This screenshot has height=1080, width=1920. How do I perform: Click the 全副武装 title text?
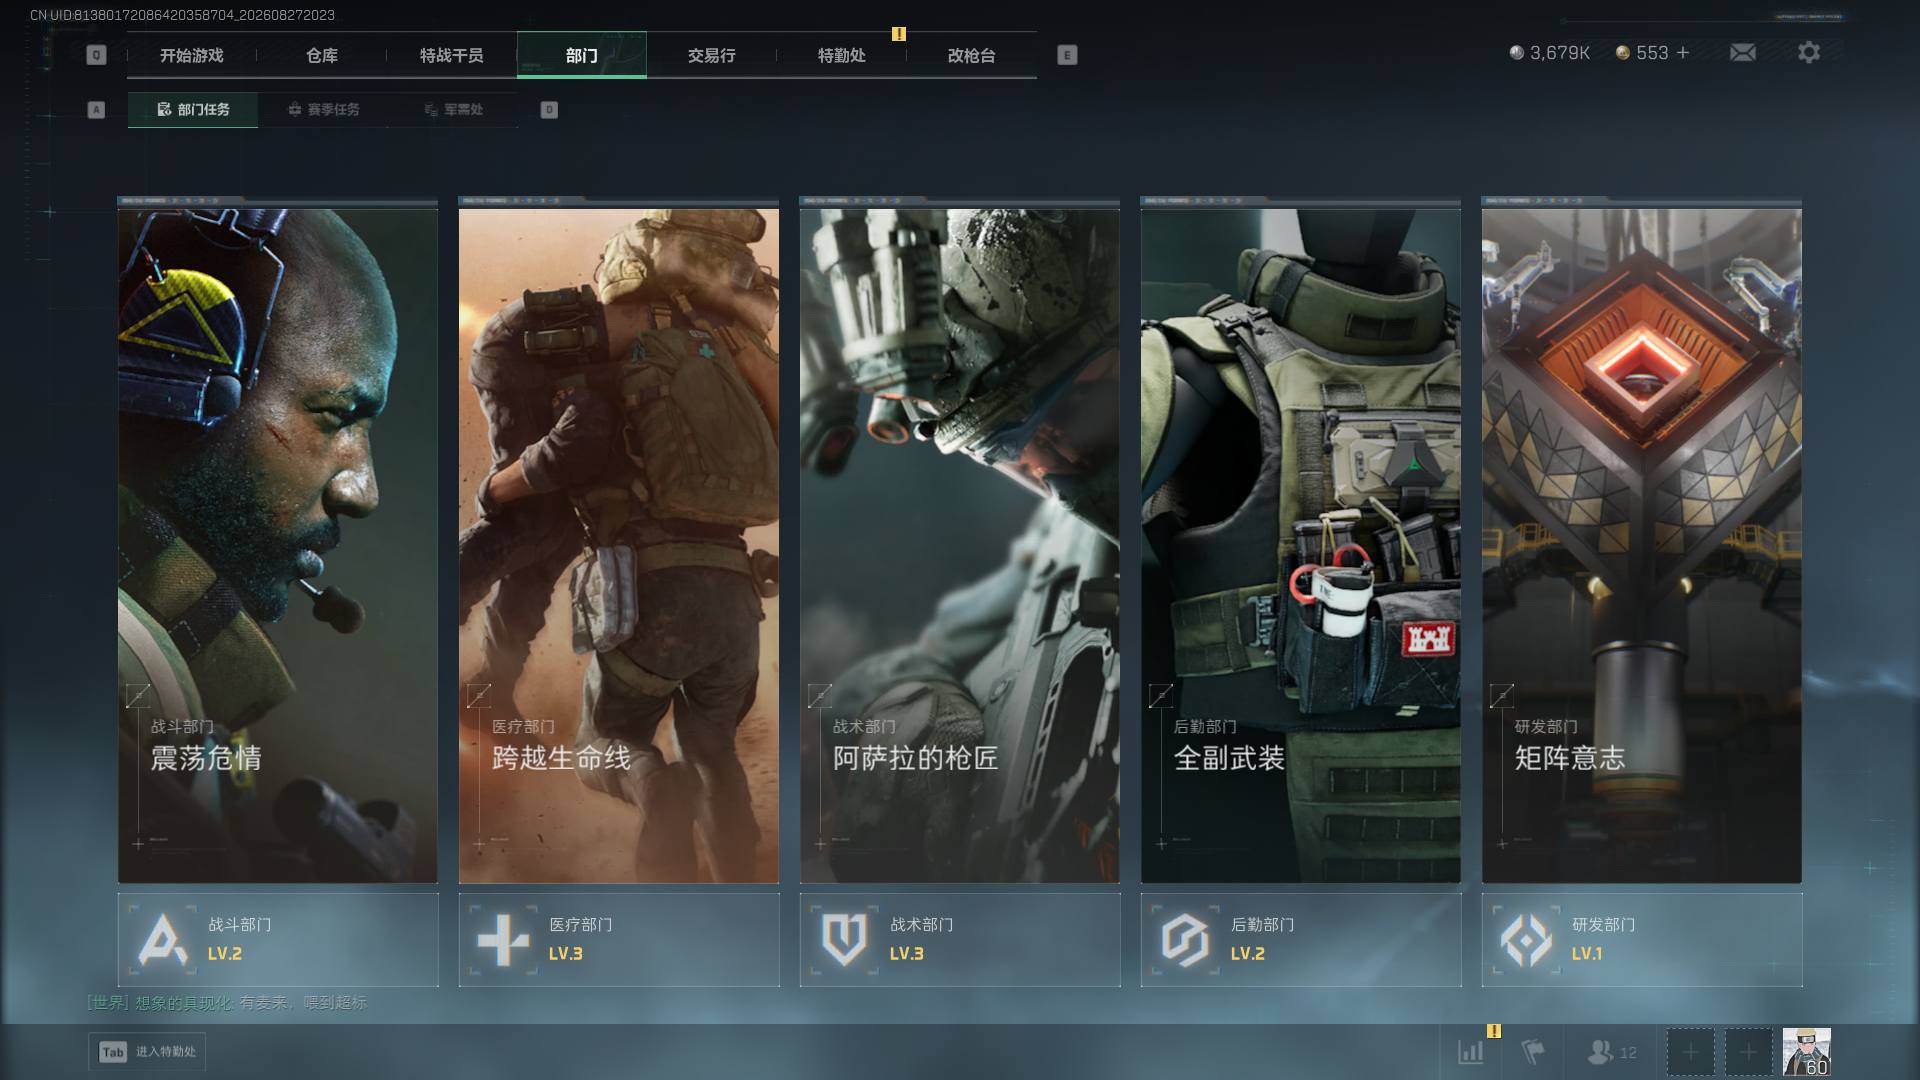pyautogui.click(x=1229, y=758)
